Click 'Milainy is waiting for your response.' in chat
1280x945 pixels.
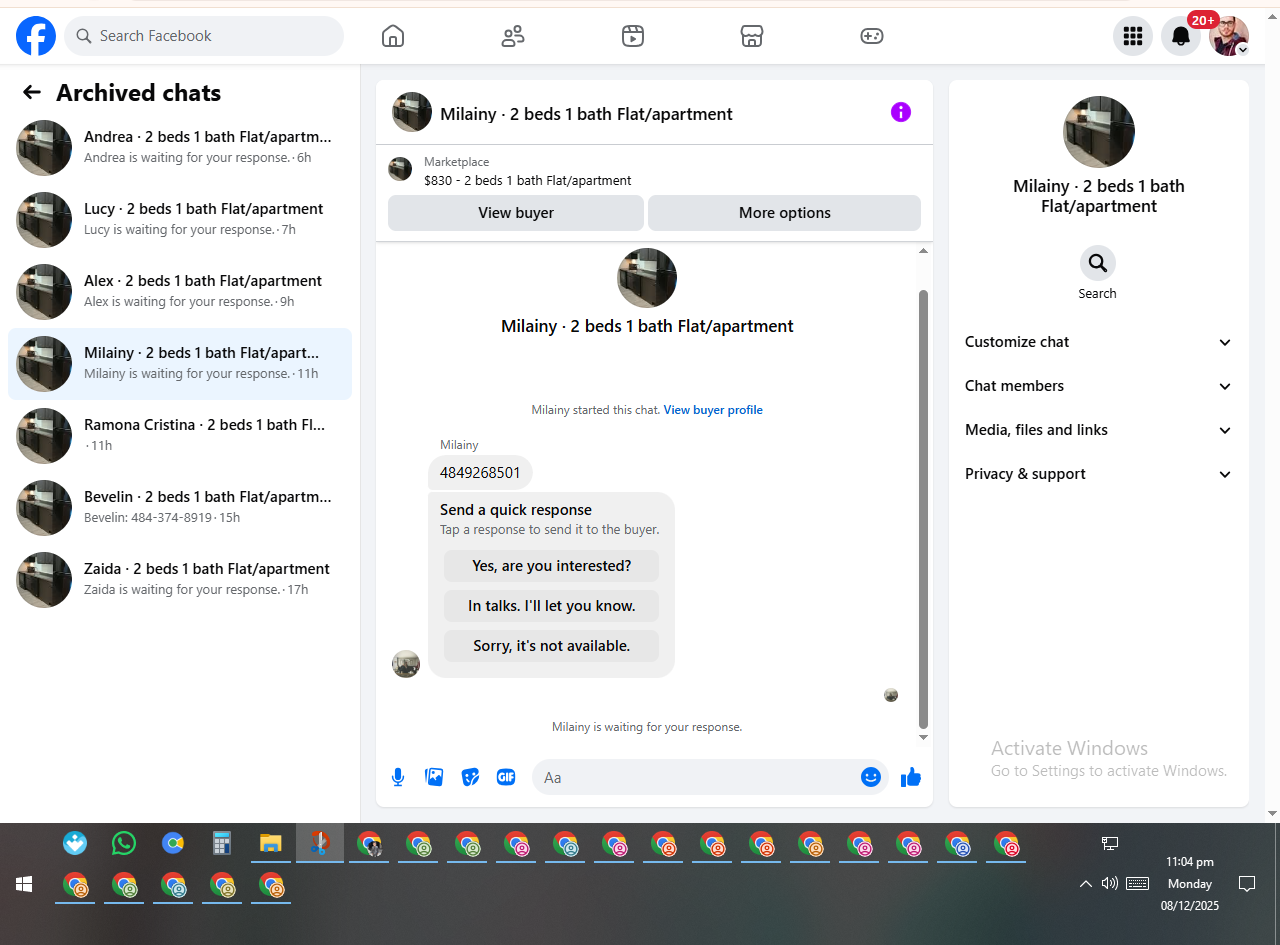647,727
